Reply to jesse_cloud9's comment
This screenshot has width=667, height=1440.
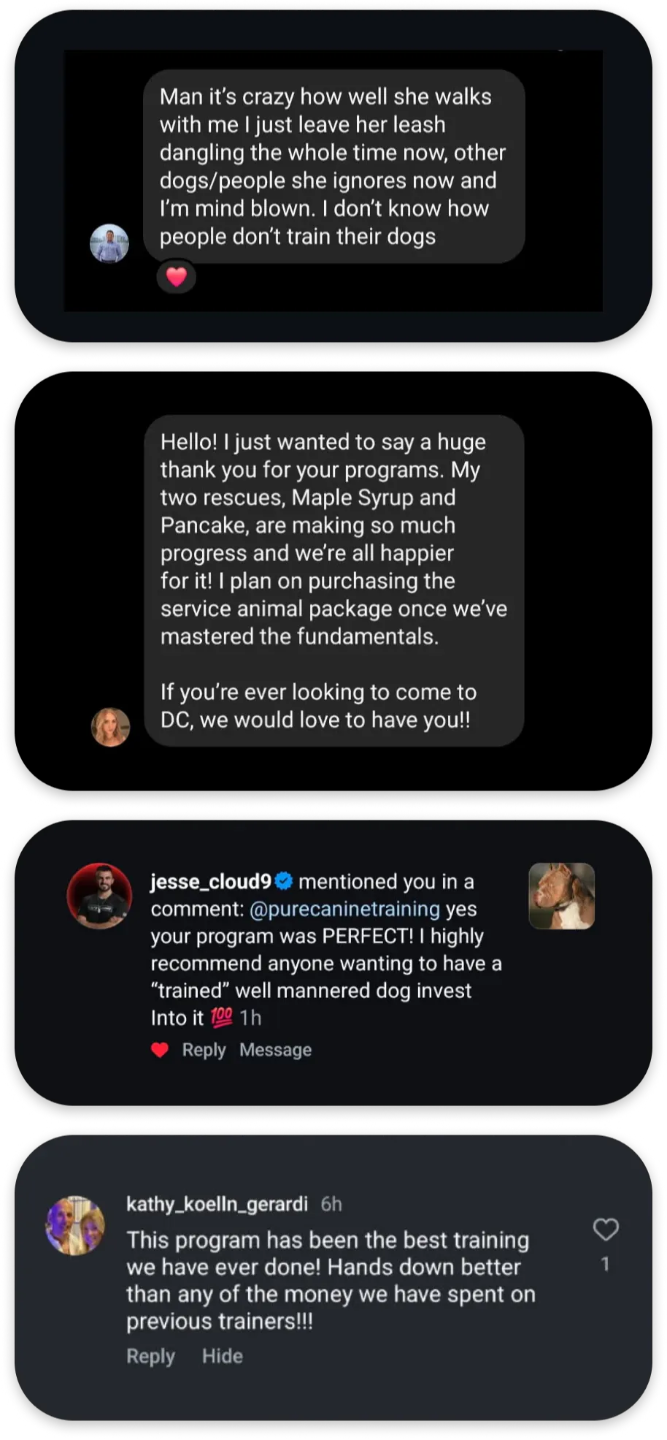coord(203,1050)
